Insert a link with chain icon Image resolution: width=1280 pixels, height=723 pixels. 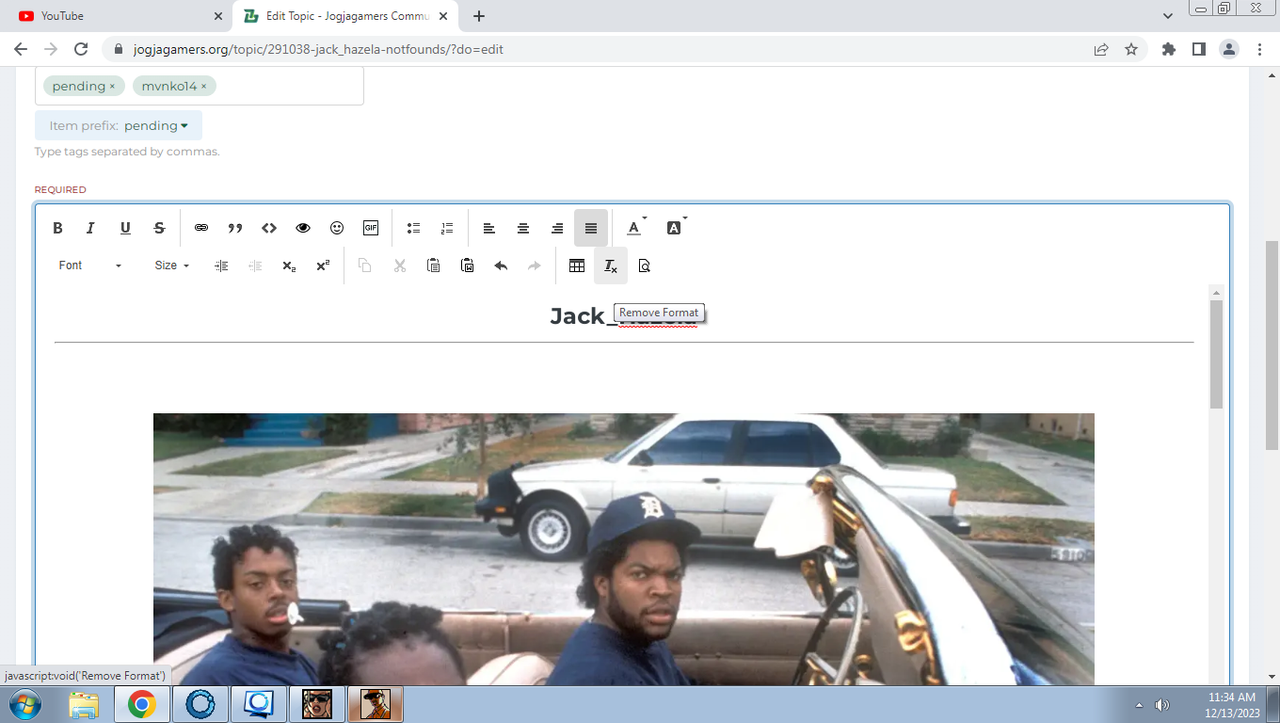pos(201,228)
